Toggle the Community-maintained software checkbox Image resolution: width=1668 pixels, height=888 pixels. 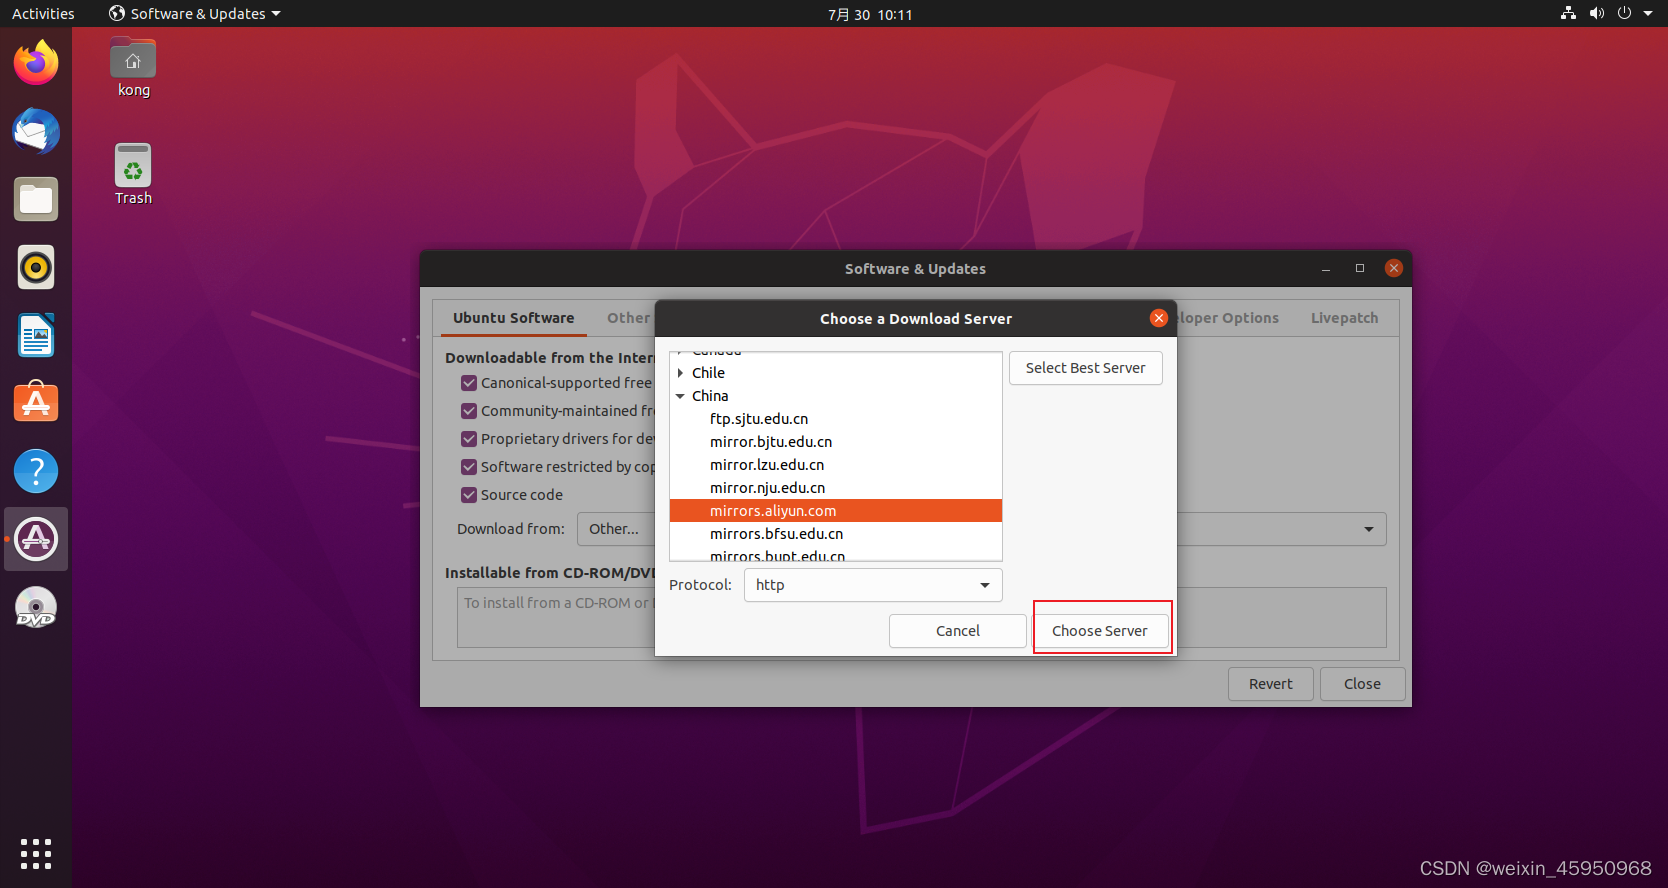pos(469,411)
